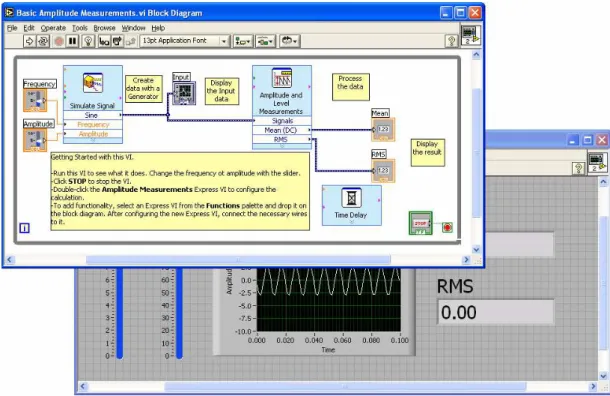Select the RMS indicator terminal
610x396 pixels.
click(383, 170)
